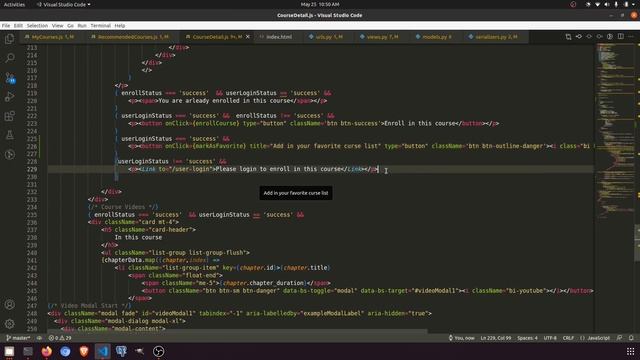This screenshot has width=640, height=360.
Task: Change indentation via Spaces: 4
Action: pos(527,338)
